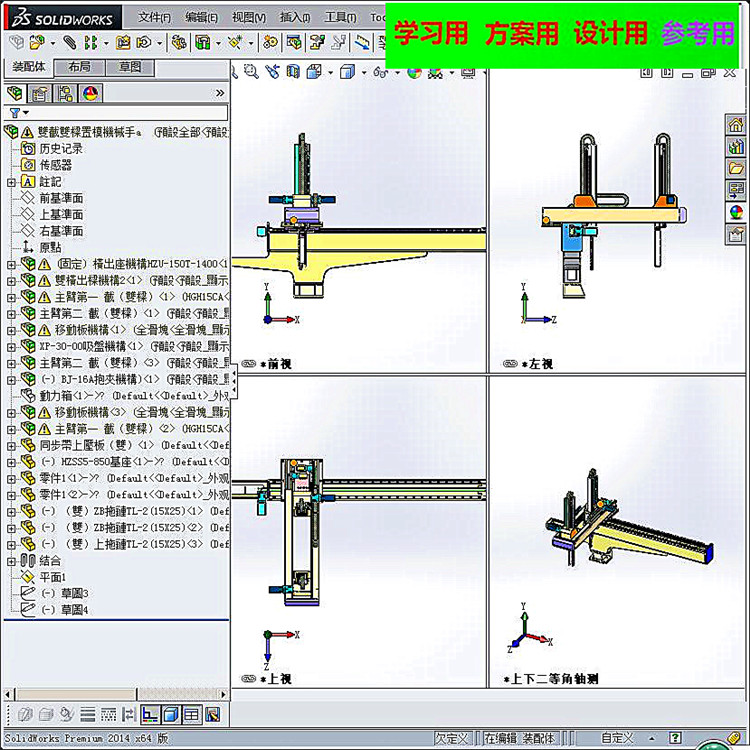Viewport: 750px width, 750px height.
Task: Open the filter funnel dropdown in feature tree
Action: click(19, 113)
